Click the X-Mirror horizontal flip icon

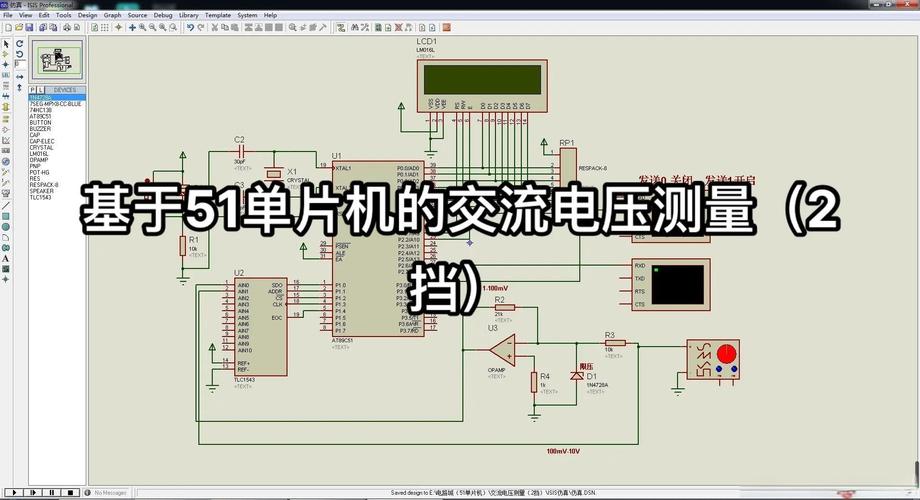(x=19, y=77)
